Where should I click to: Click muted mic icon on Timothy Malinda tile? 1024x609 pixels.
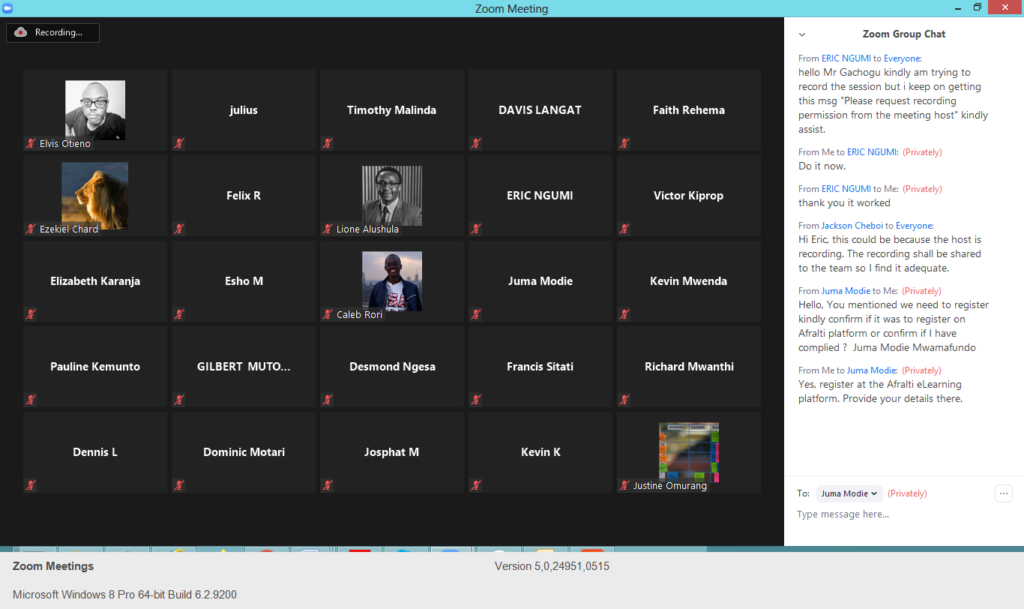(x=328, y=143)
